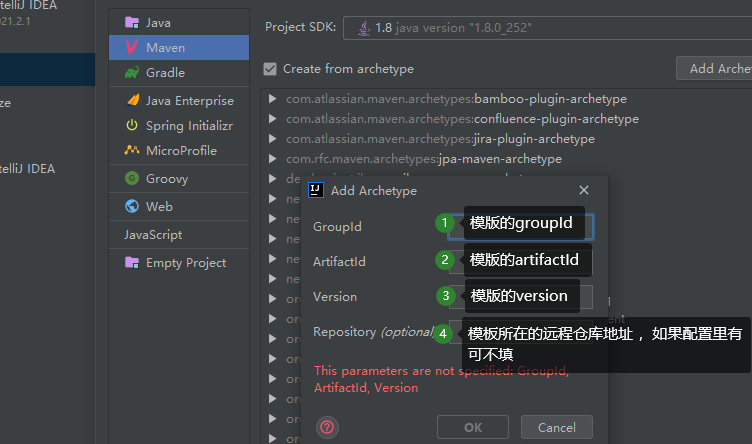The width and height of the screenshot is (752, 444).
Task: Click the Gradle elephant icon
Action: coord(132,72)
